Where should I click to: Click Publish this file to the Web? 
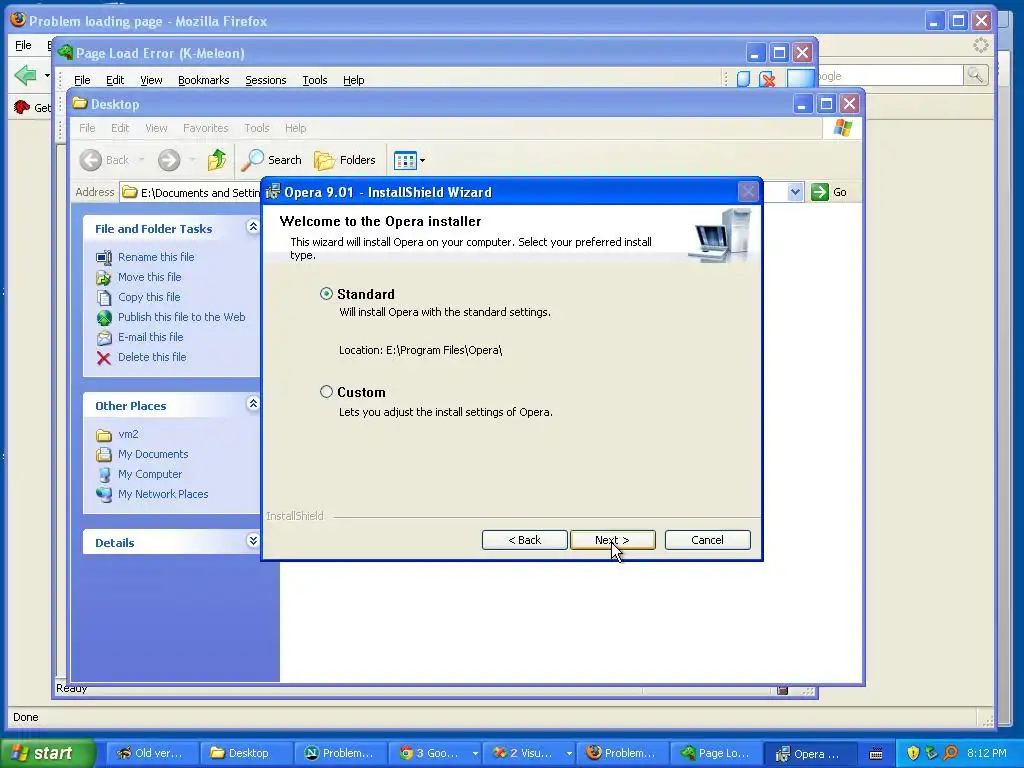pyautogui.click(x=181, y=317)
